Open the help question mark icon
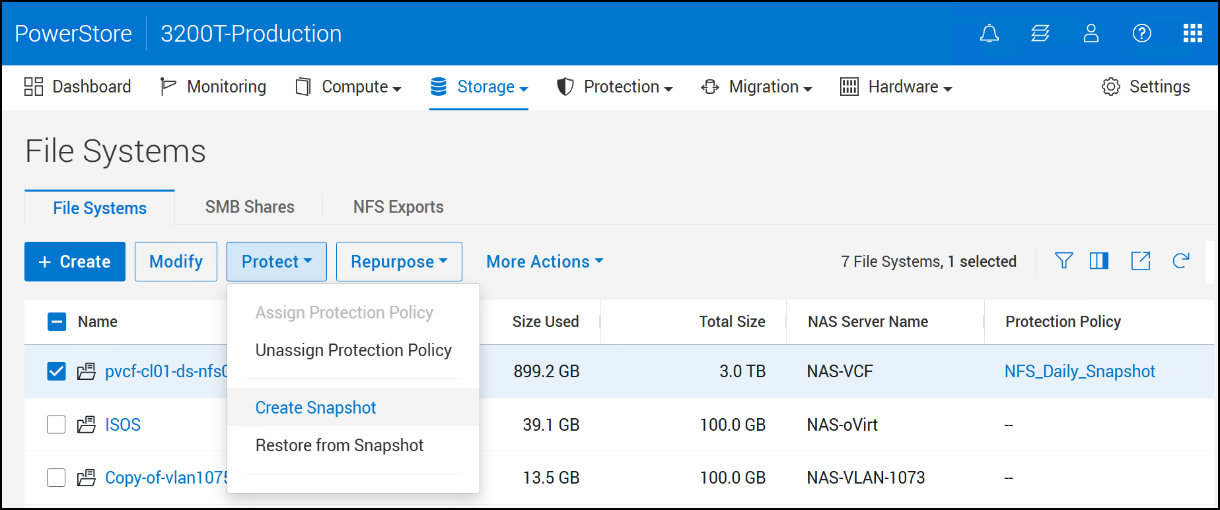This screenshot has width=1220, height=510. pyautogui.click(x=1142, y=34)
